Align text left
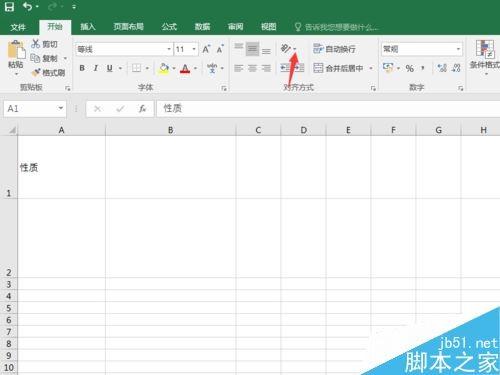The image size is (500, 375). [x=239, y=68]
